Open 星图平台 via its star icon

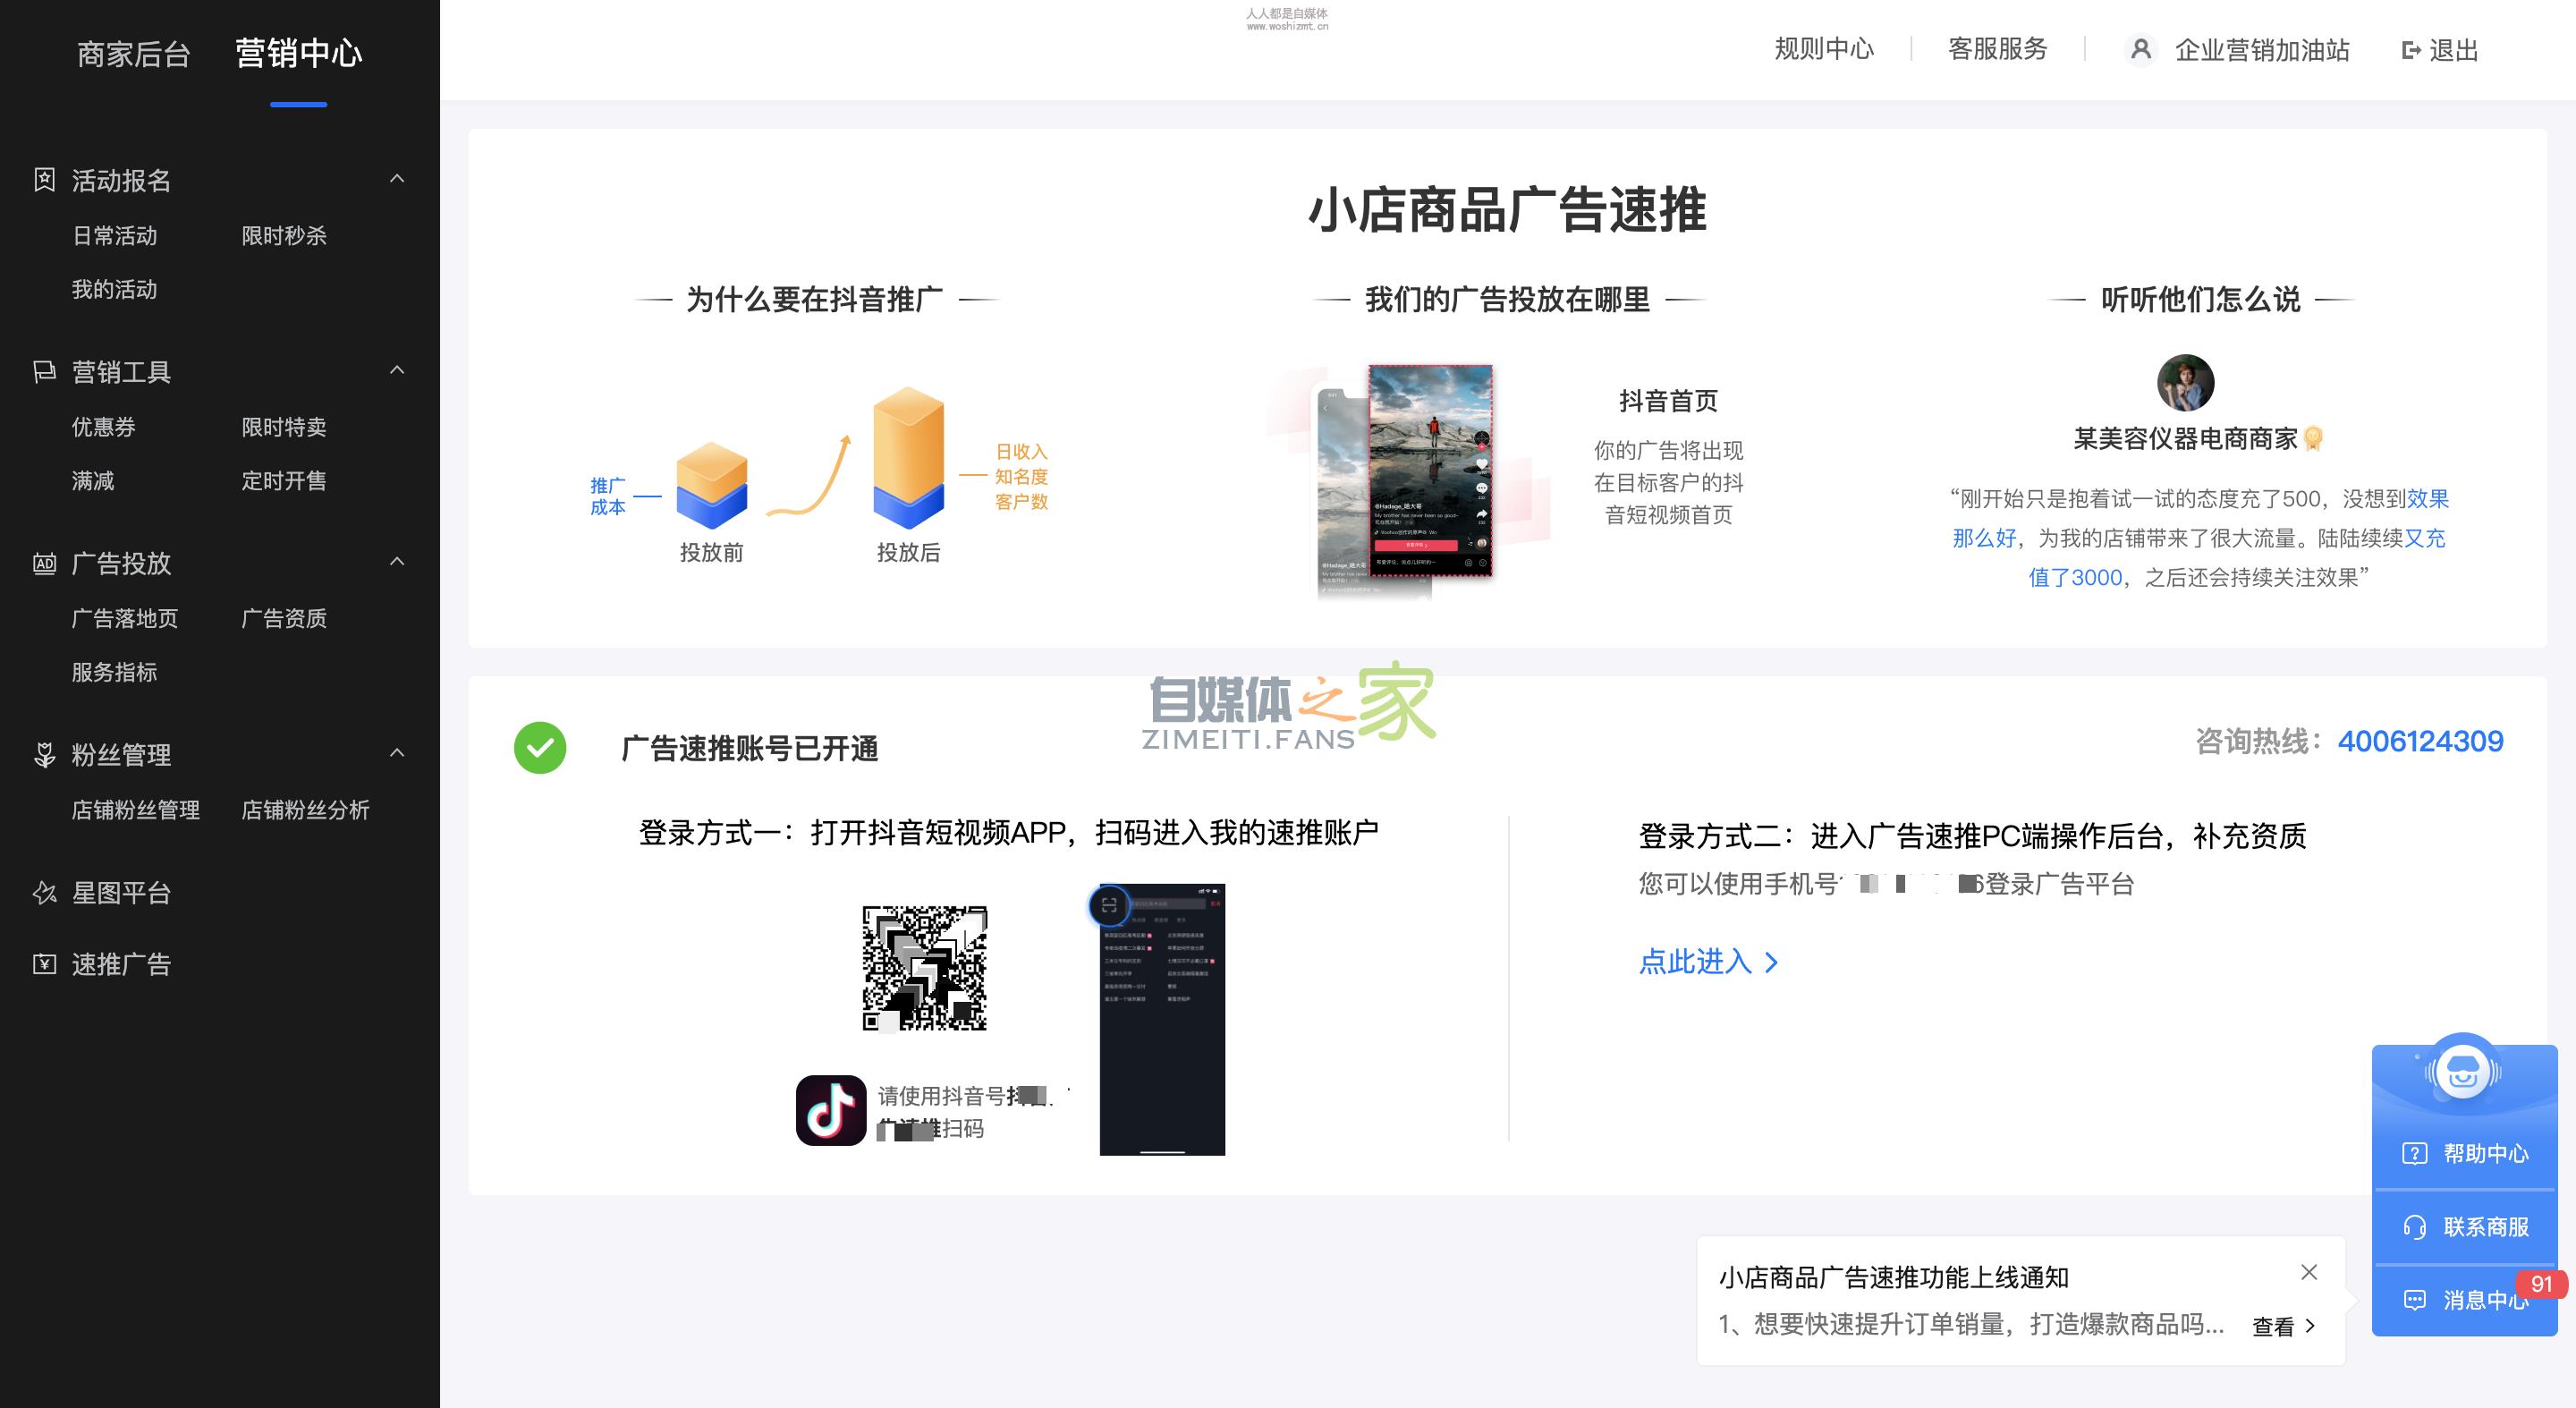coord(44,893)
